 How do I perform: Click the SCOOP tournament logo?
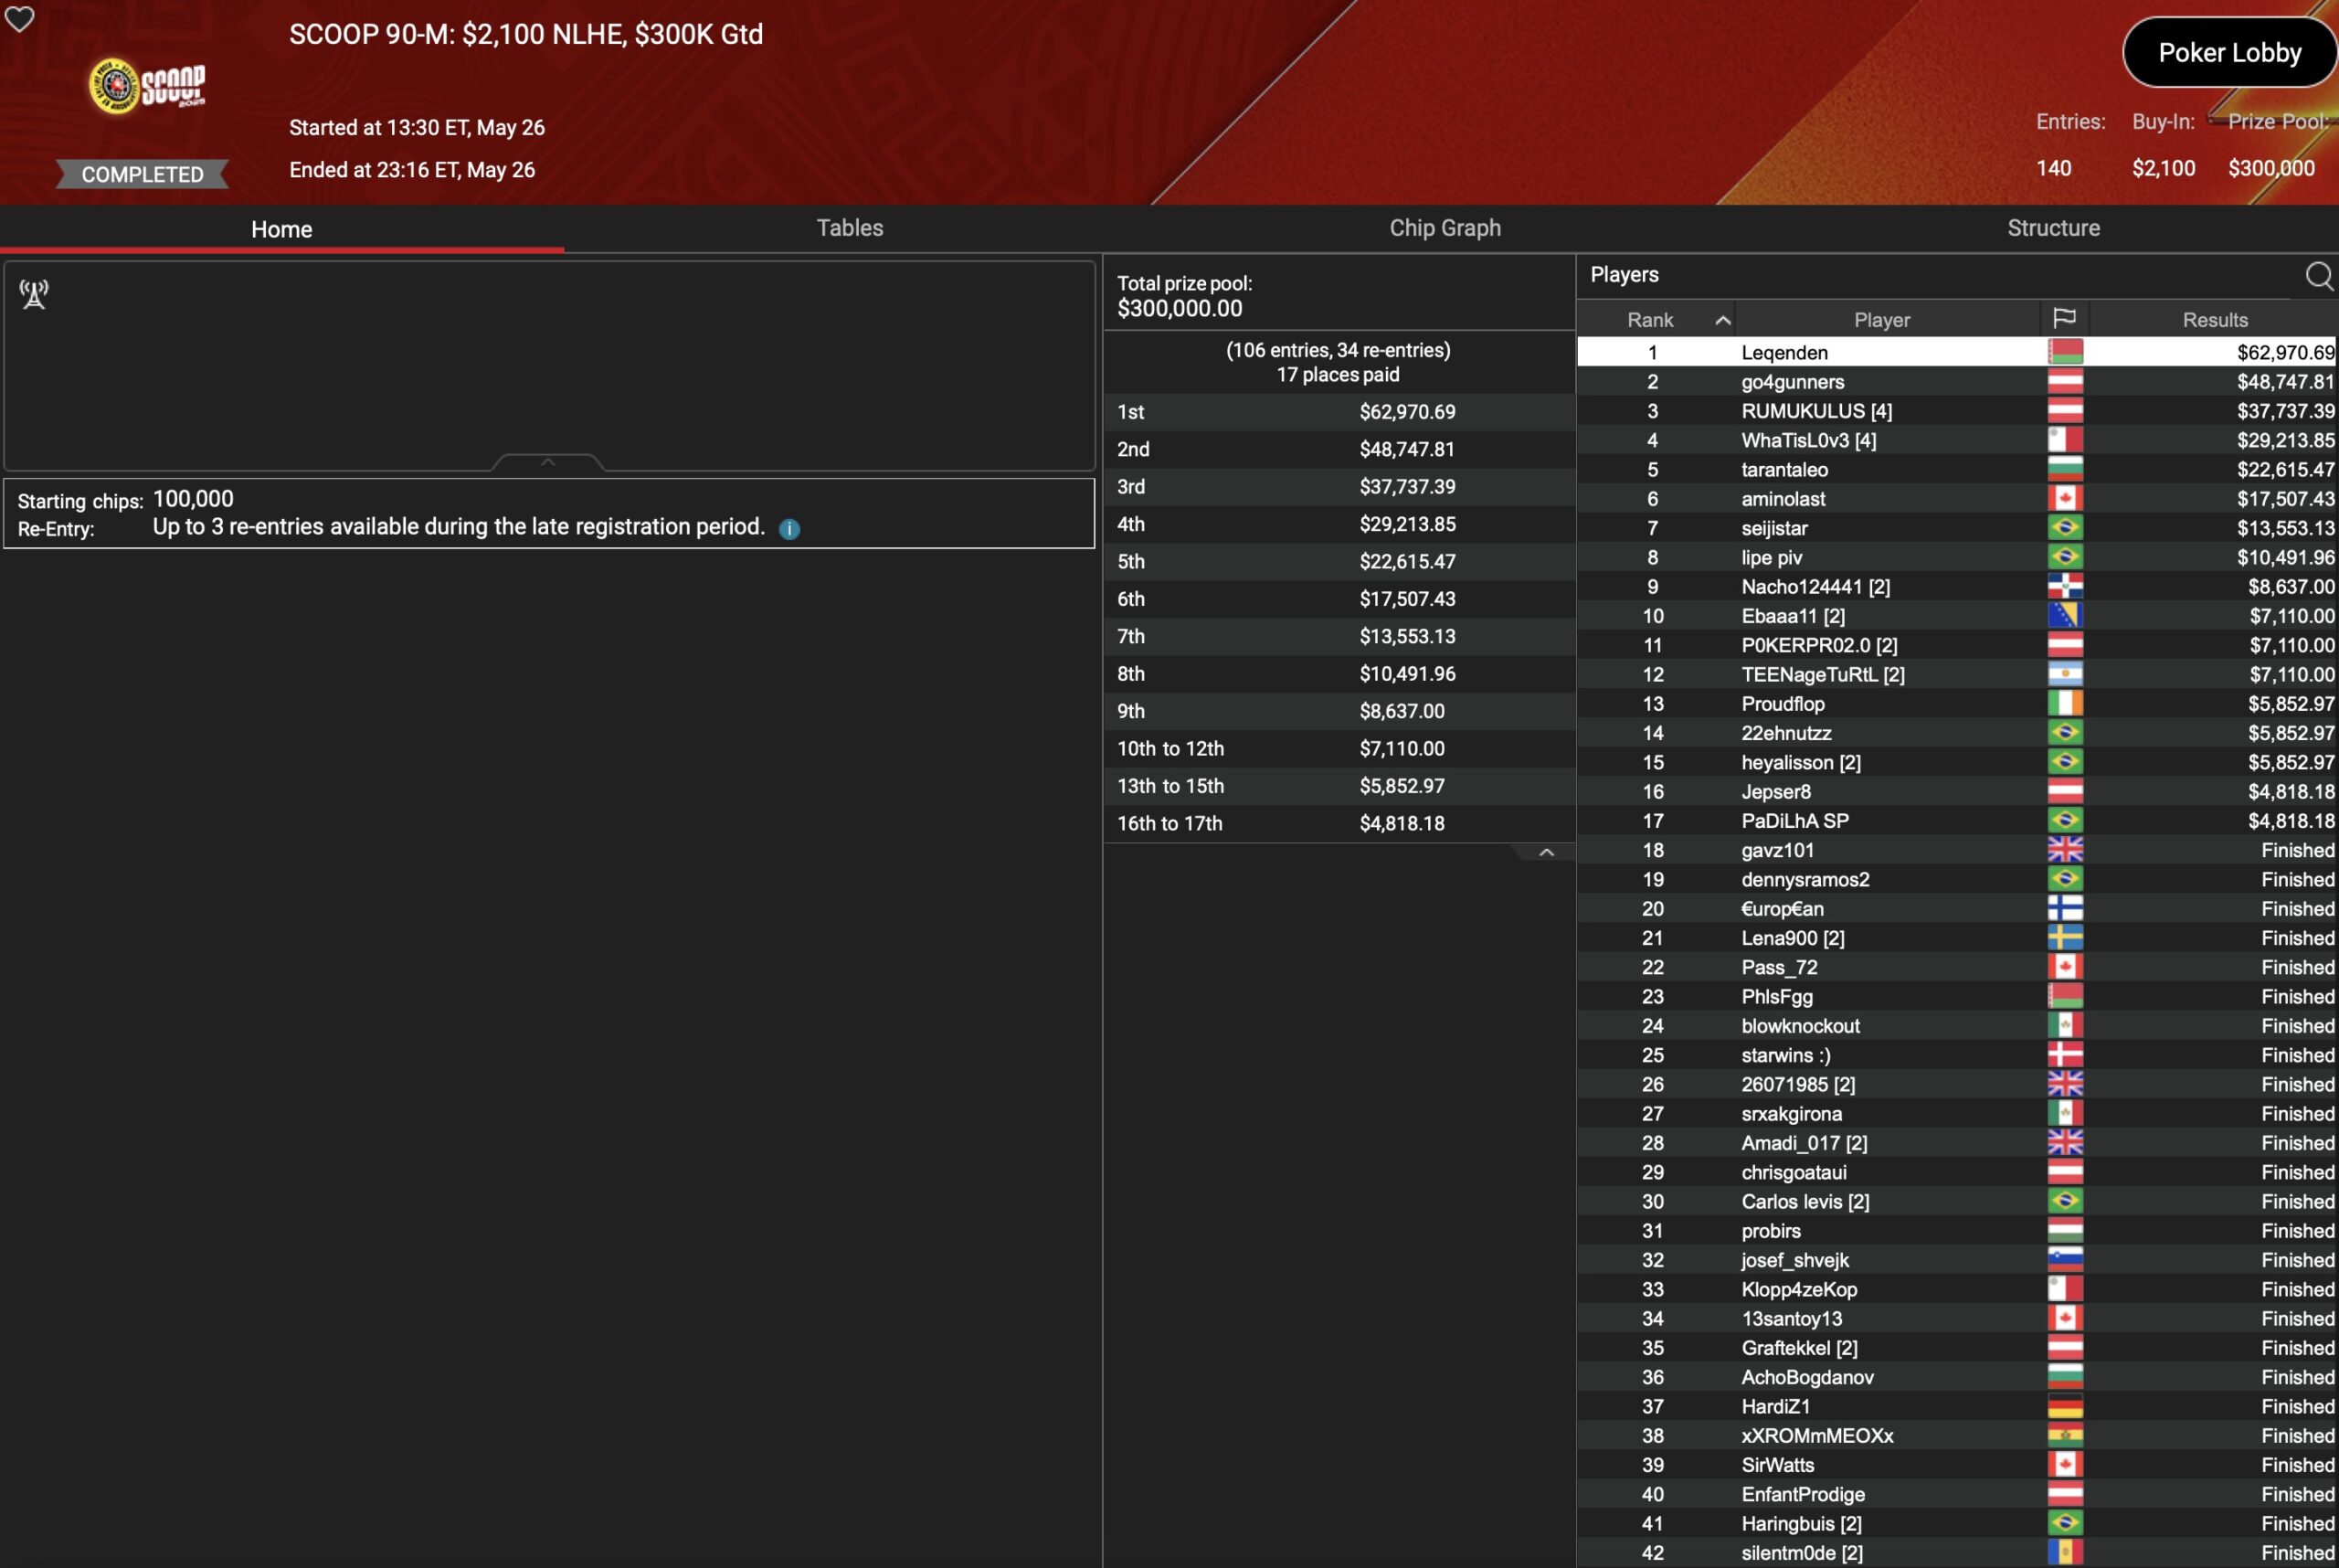[147, 86]
